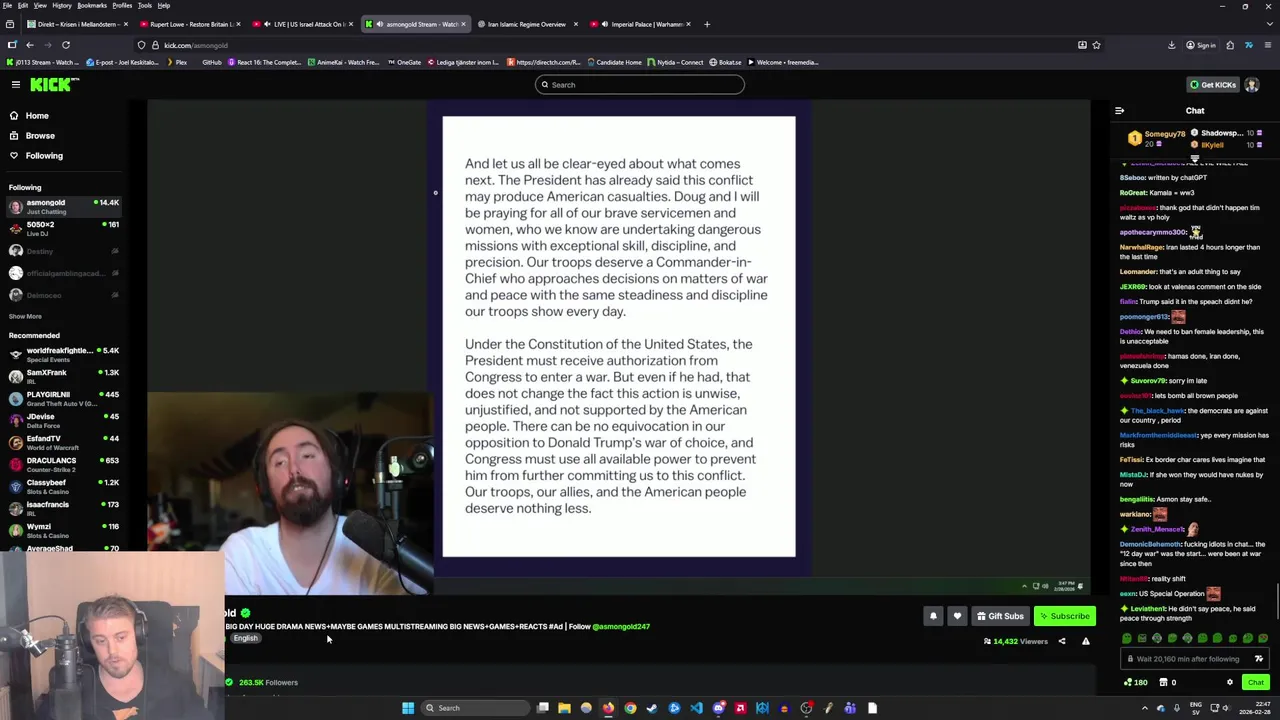Open the chat shop icon
Image resolution: width=1280 pixels, height=720 pixels.
click(1163, 682)
